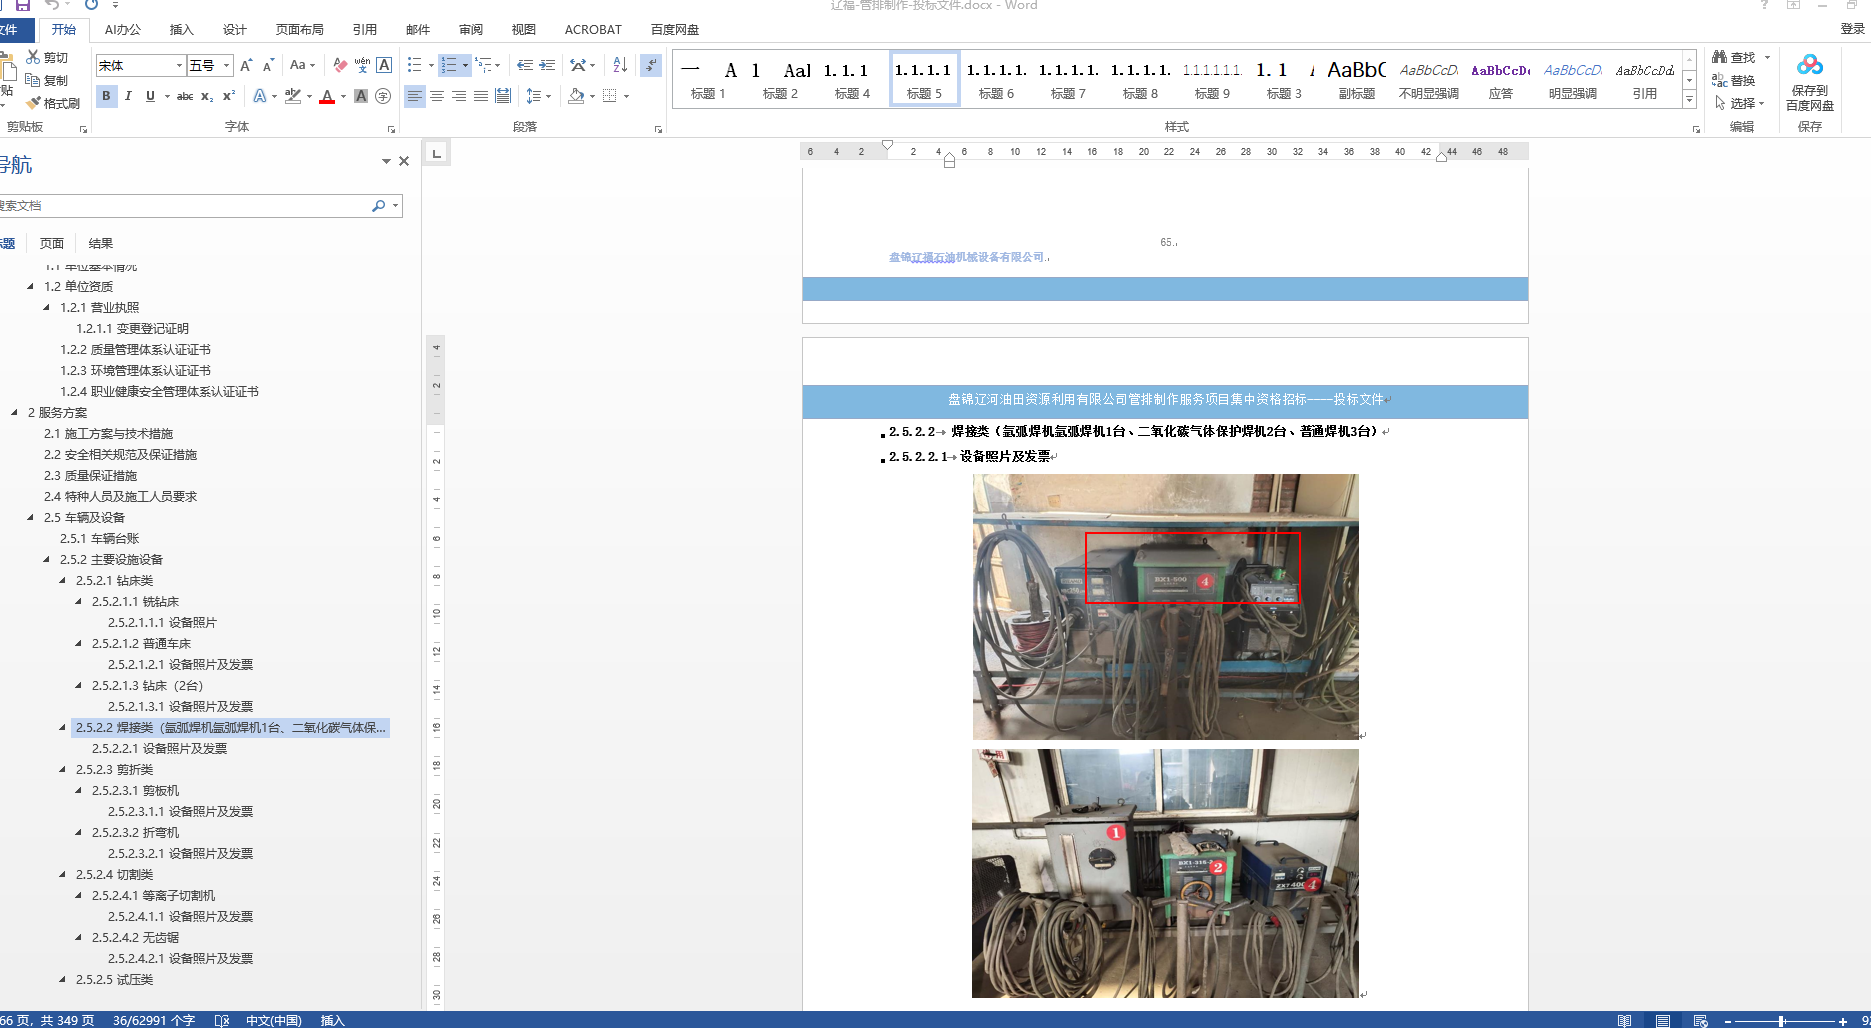Apply Character Border icon
Screen dimensions: 1871x1028
[x=384, y=66]
